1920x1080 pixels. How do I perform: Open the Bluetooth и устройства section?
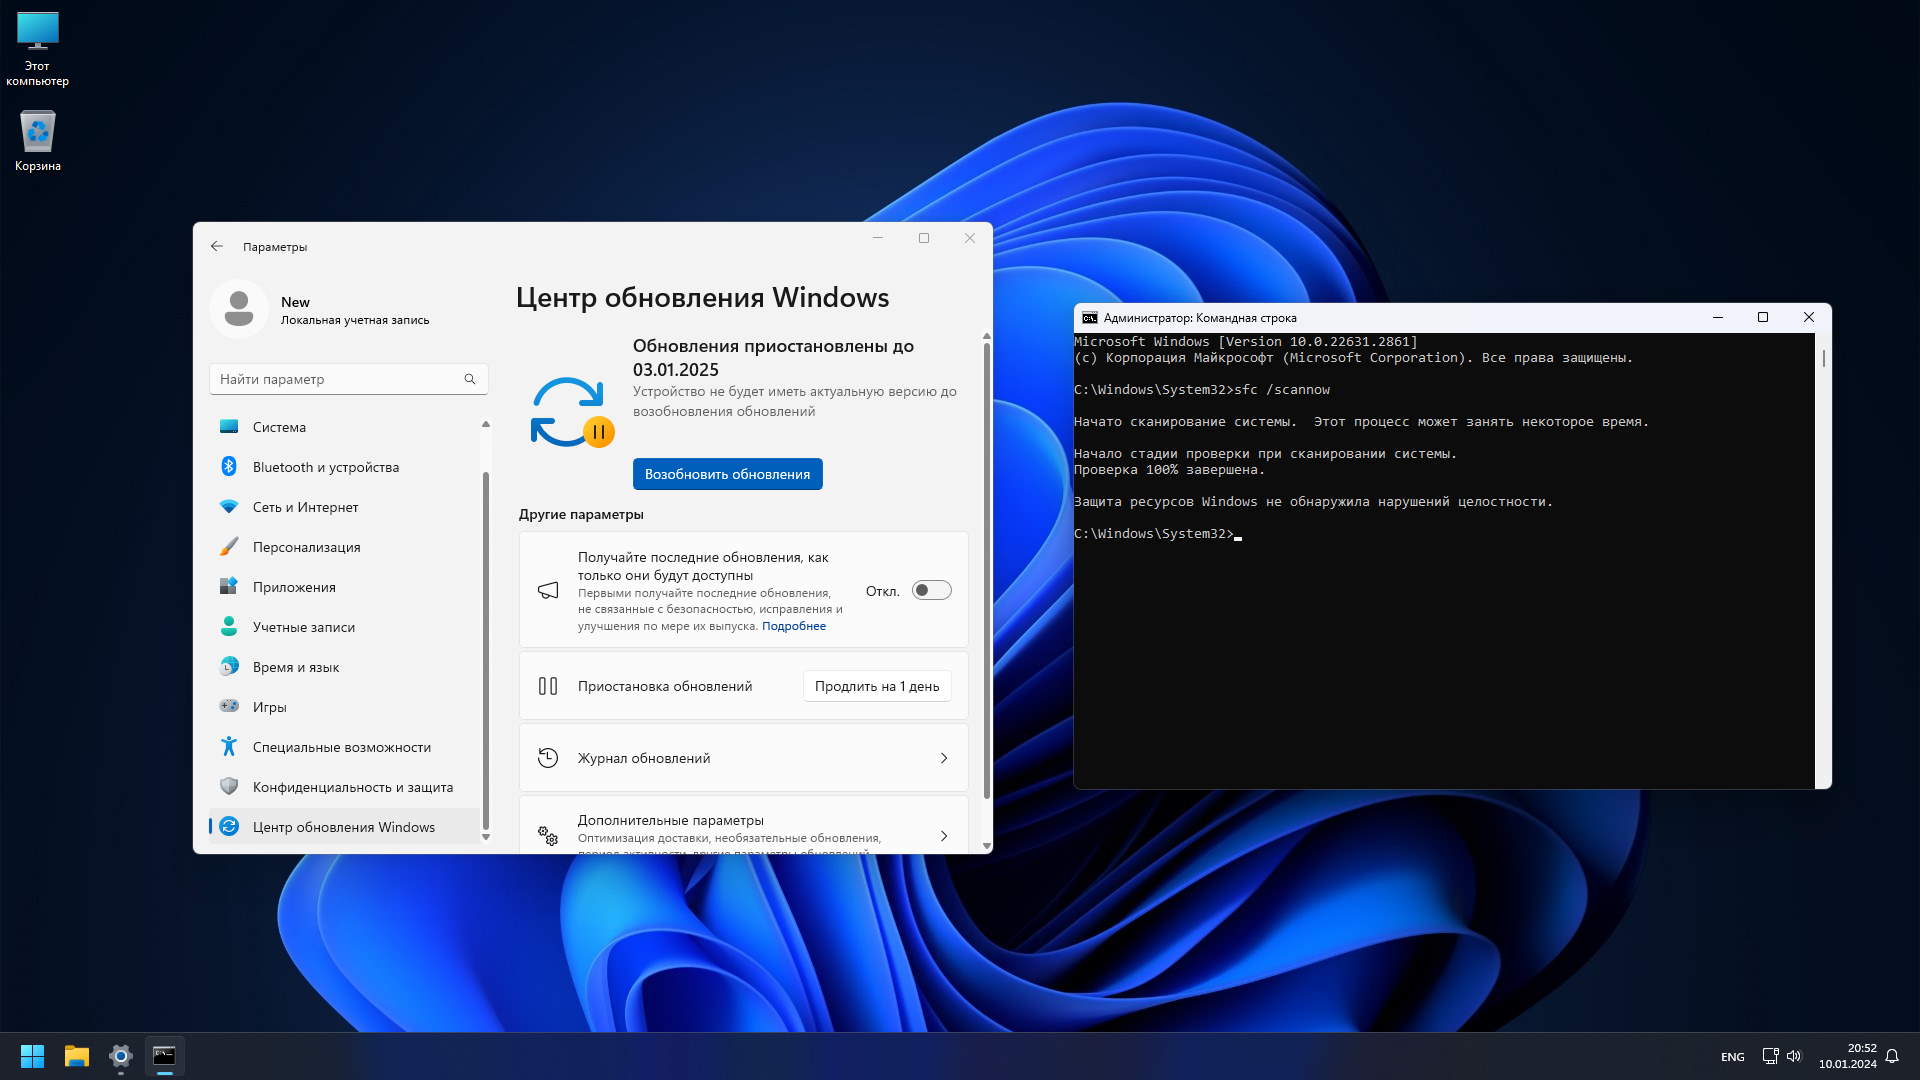(x=325, y=467)
